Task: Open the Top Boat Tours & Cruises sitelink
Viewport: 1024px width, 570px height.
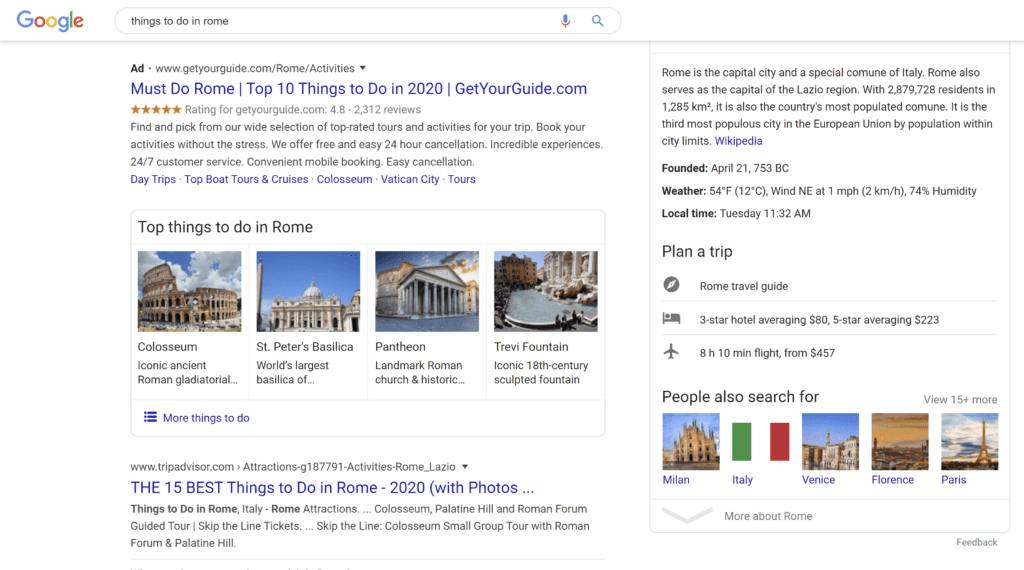Action: click(246, 180)
